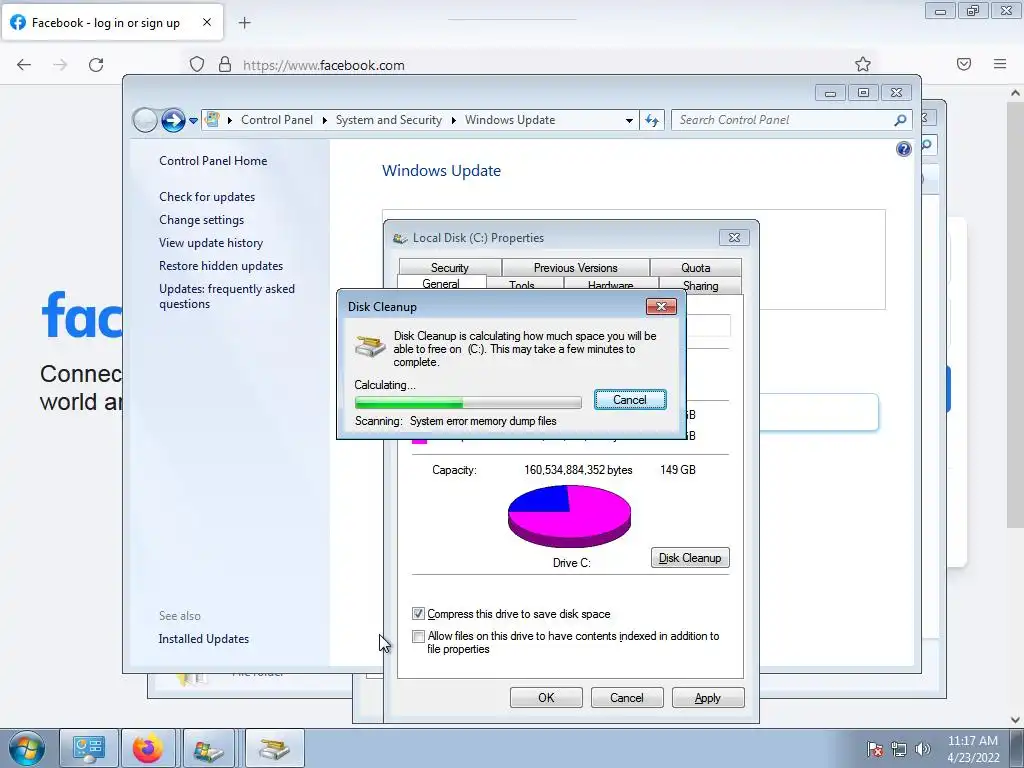Cancel the Disk Cleanup calculation
The height and width of the screenshot is (768, 1024).
coord(630,400)
